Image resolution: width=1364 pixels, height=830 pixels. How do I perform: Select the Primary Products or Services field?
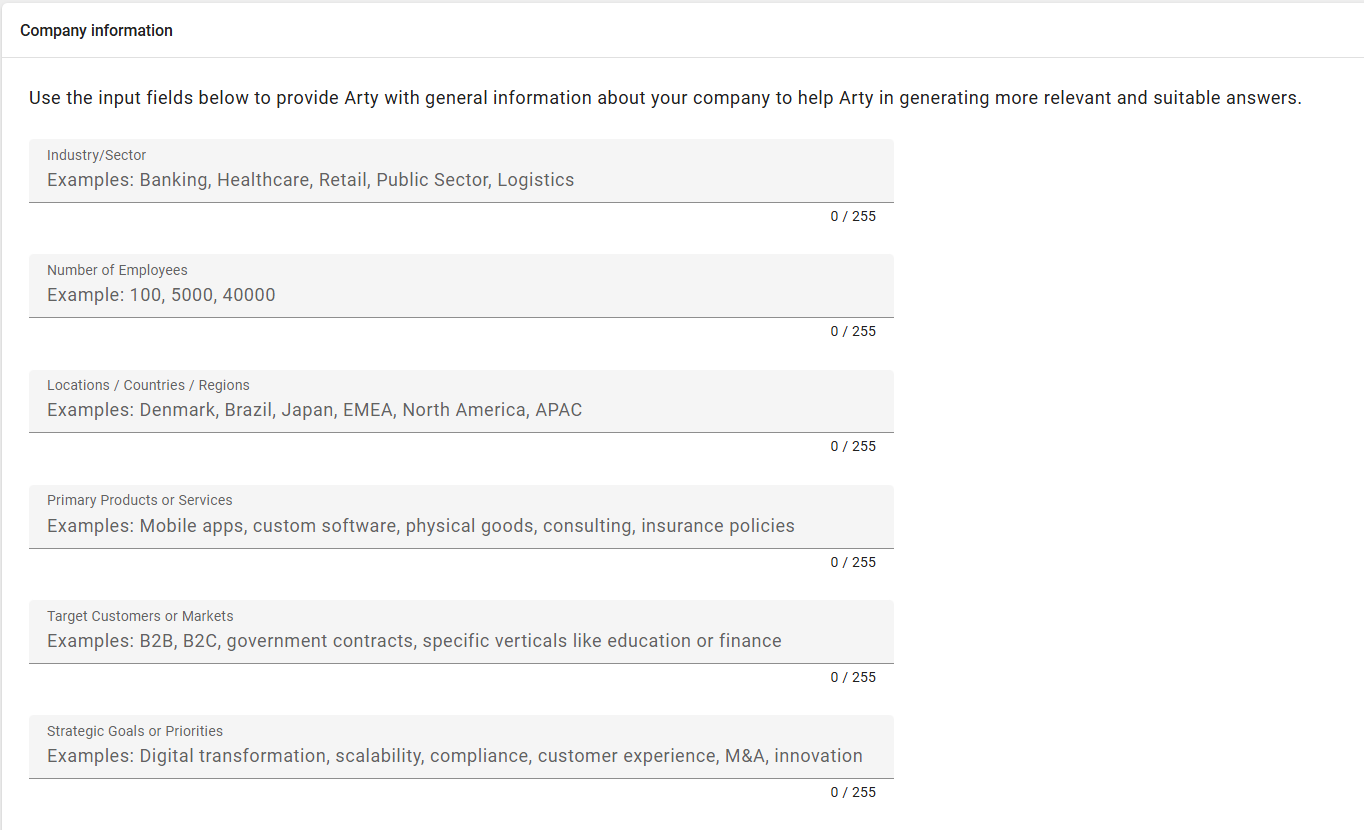point(460,525)
